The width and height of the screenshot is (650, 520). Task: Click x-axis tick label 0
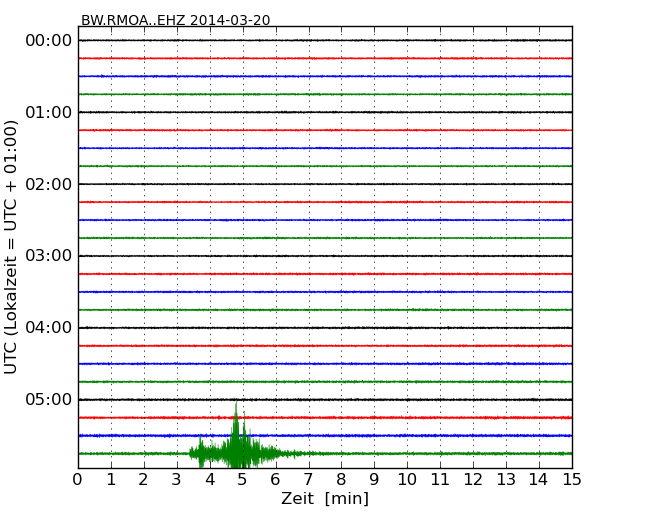click(x=78, y=480)
